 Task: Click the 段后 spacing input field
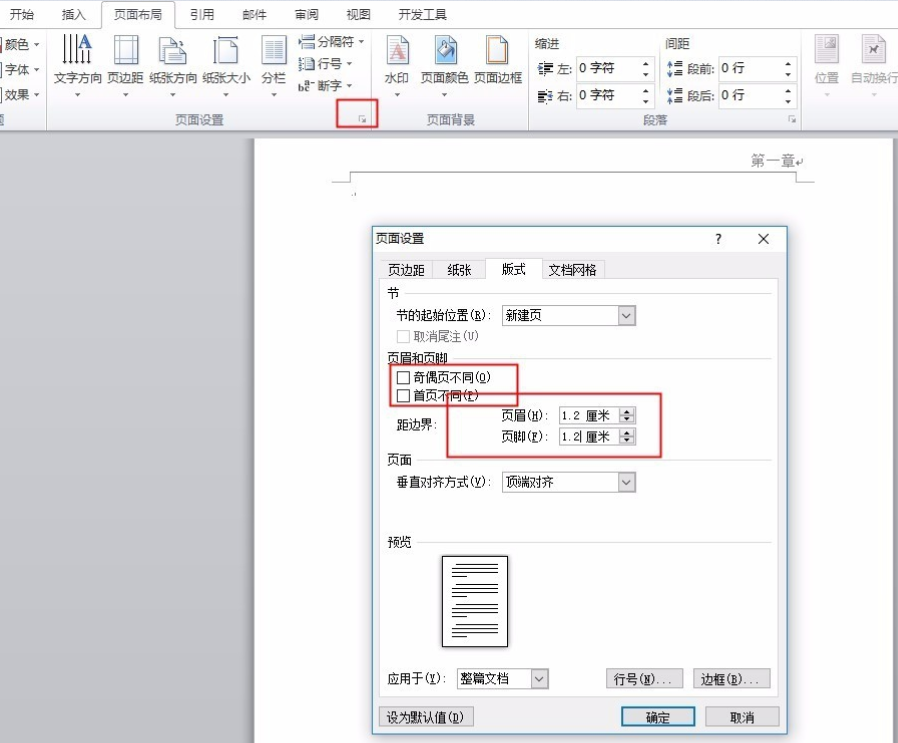[x=750, y=95]
